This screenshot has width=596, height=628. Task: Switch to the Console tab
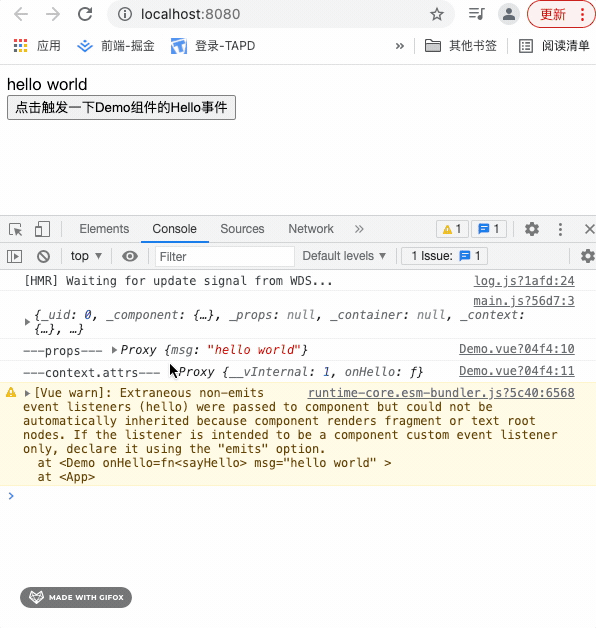click(175, 229)
